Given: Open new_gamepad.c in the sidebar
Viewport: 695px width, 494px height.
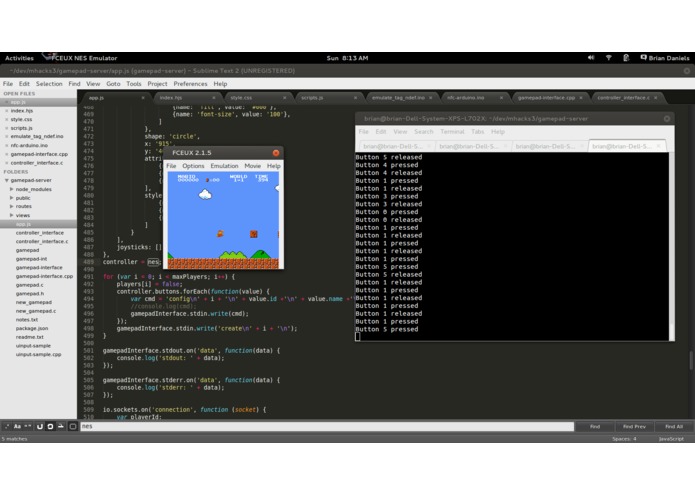Looking at the screenshot, I should [36, 311].
